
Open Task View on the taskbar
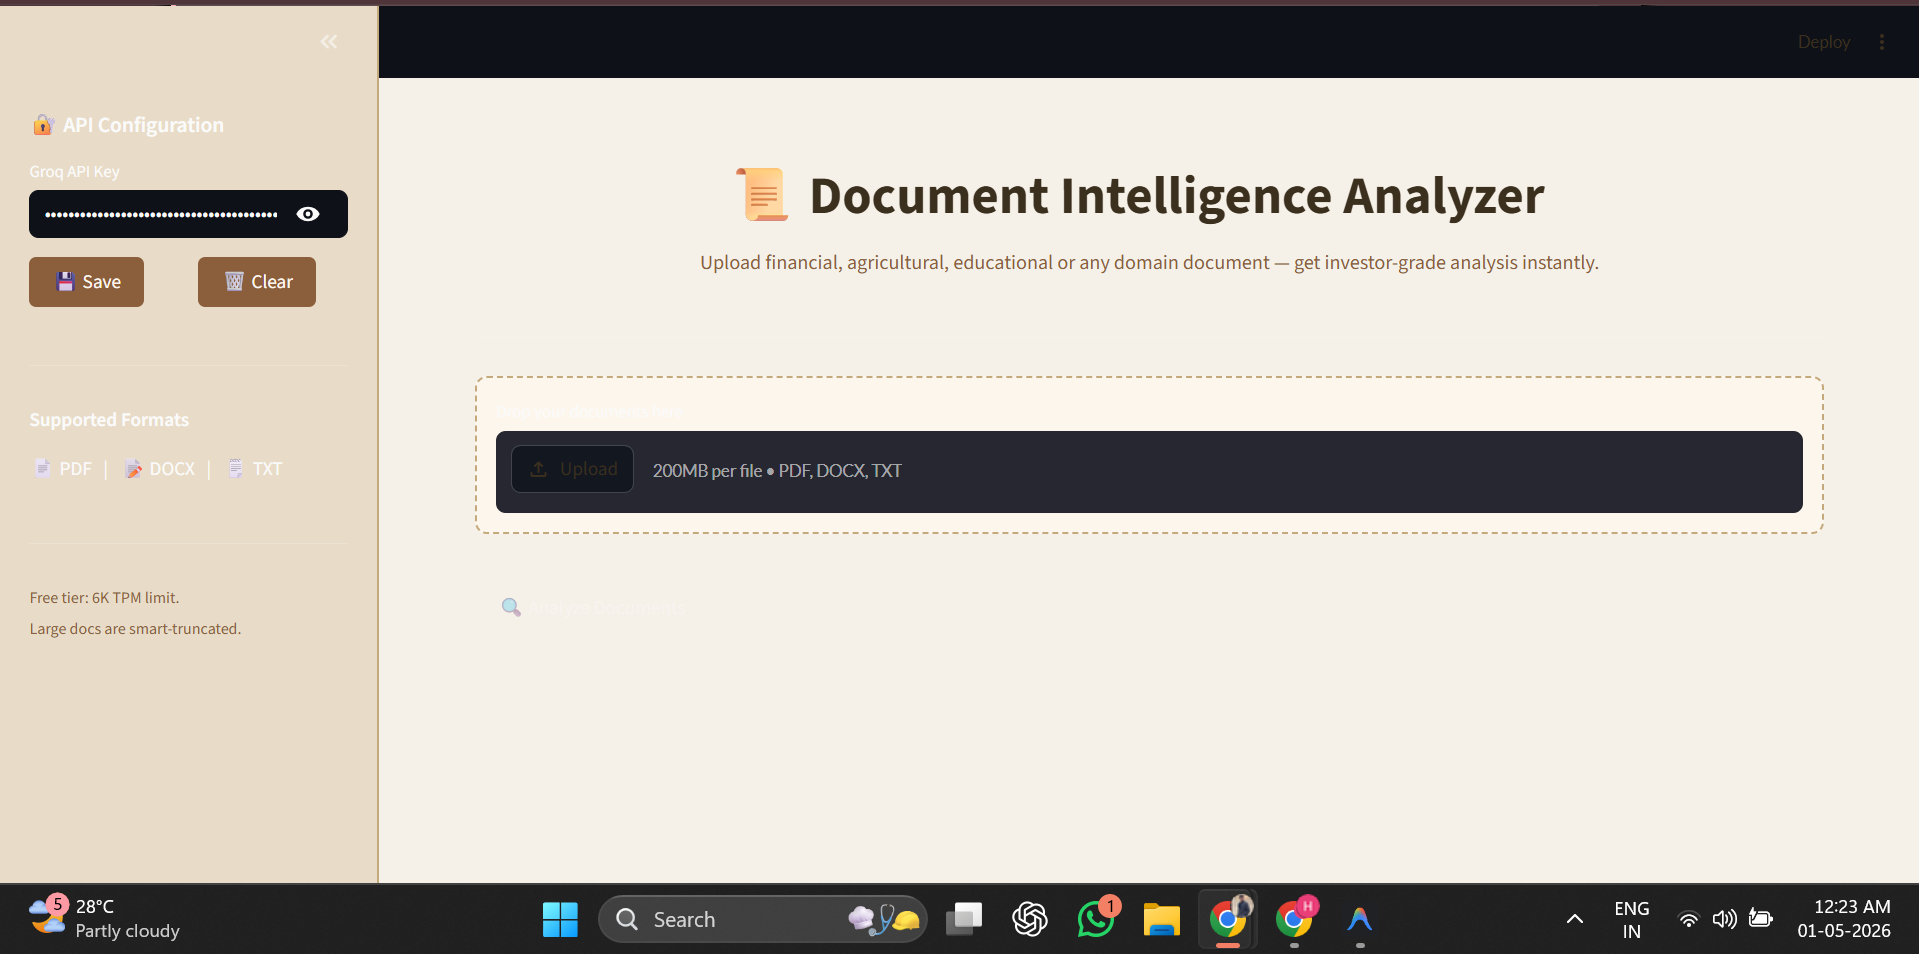click(964, 919)
